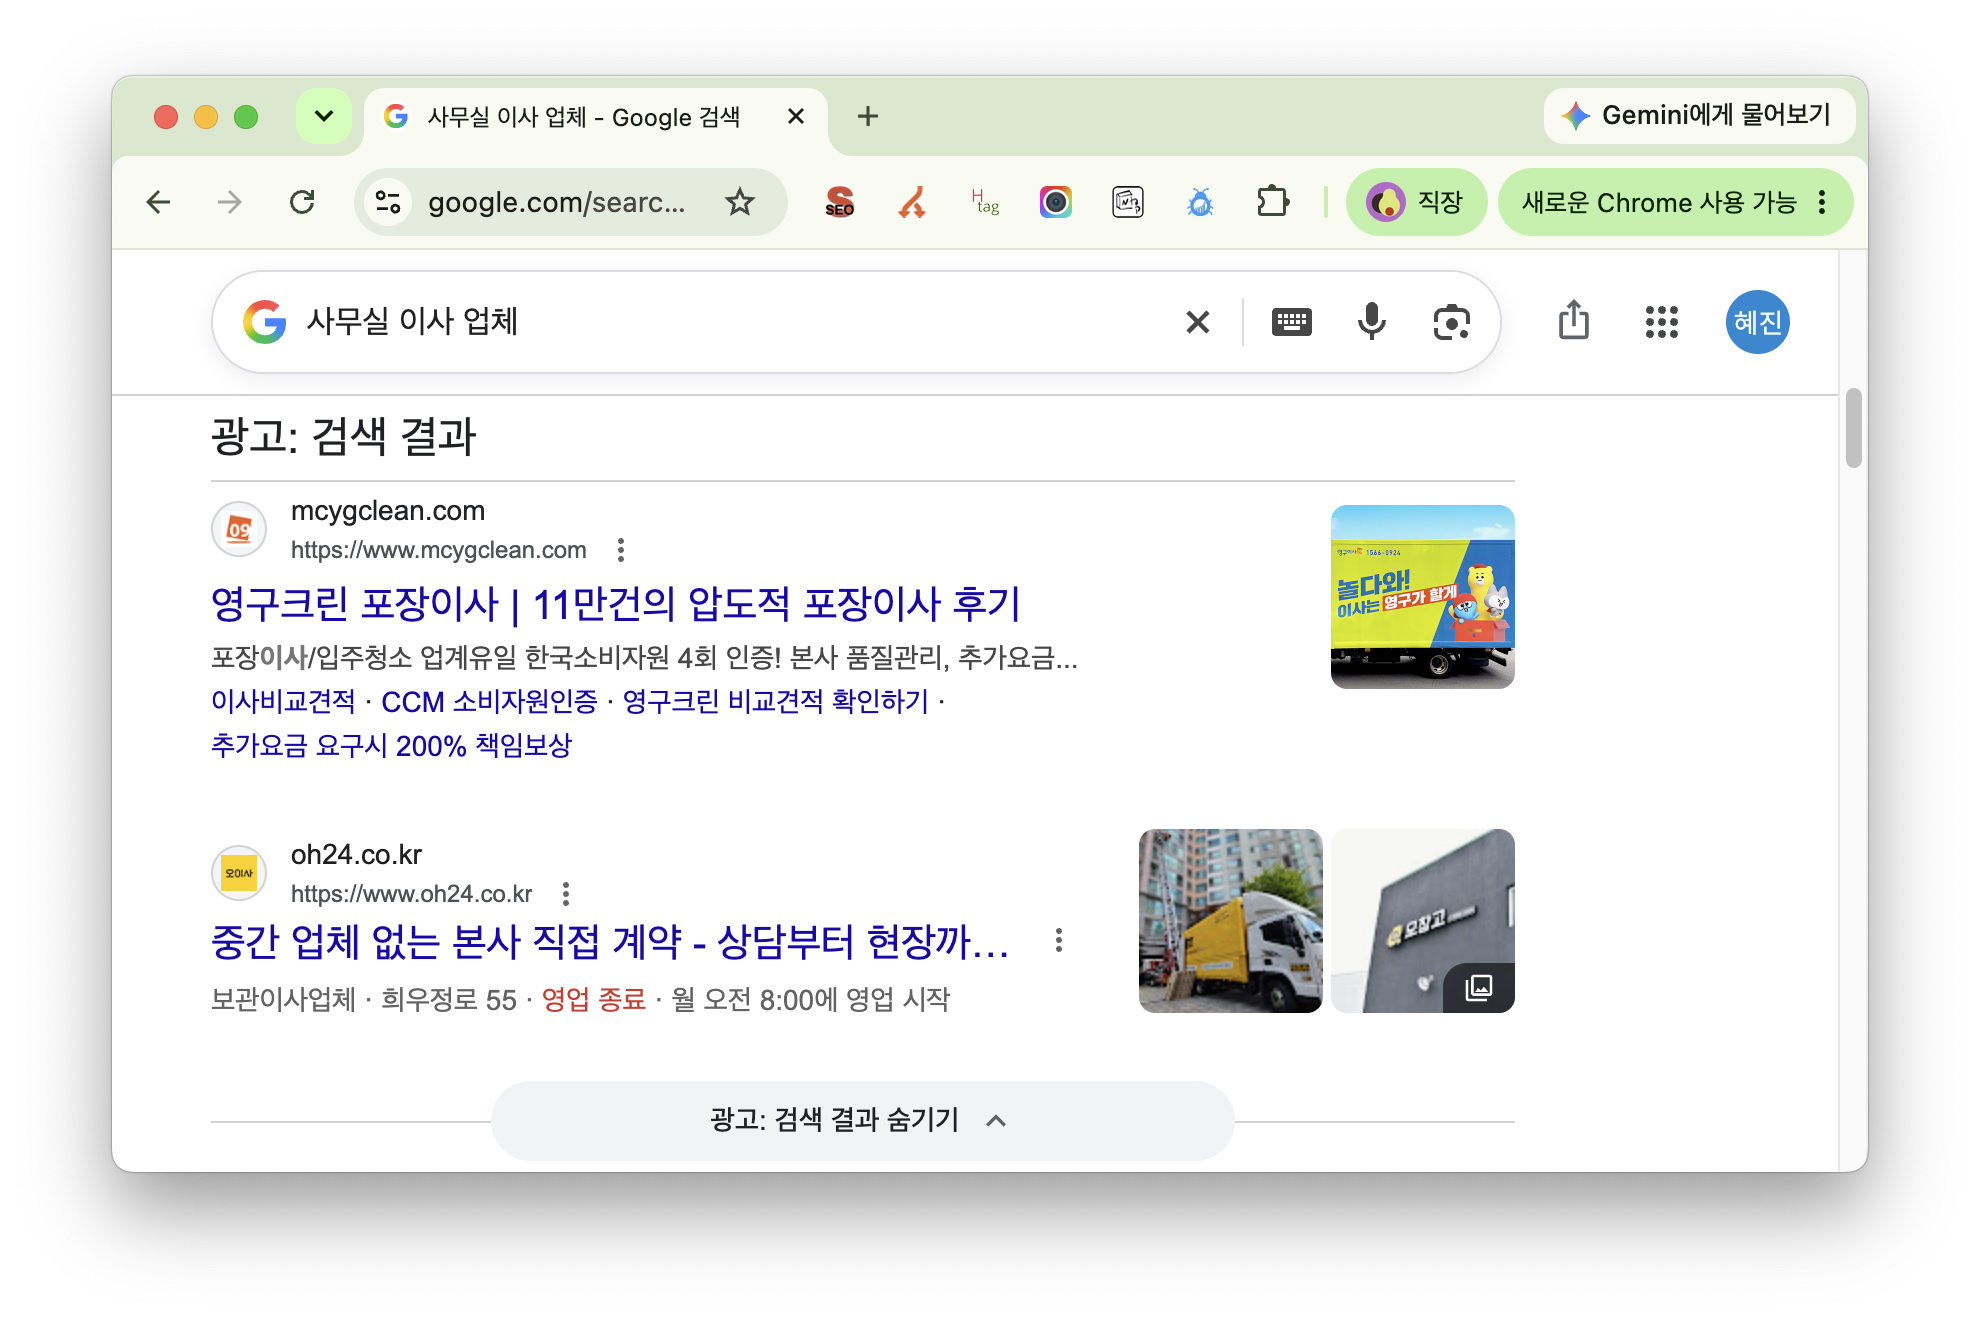Go back to the previous page
The height and width of the screenshot is (1320, 1980).
[x=158, y=202]
